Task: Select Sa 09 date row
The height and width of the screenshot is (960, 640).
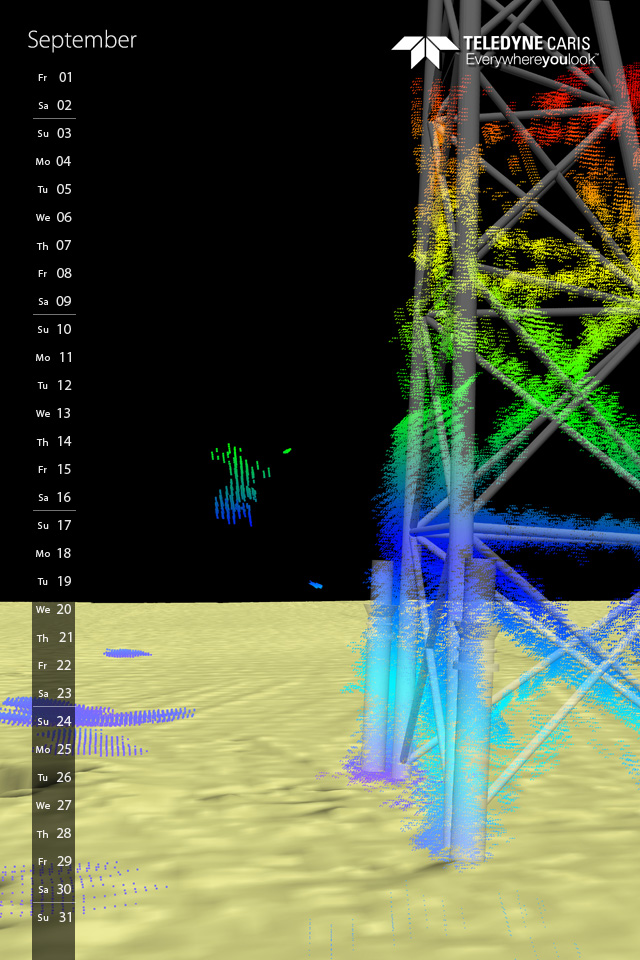Action: click(x=54, y=301)
